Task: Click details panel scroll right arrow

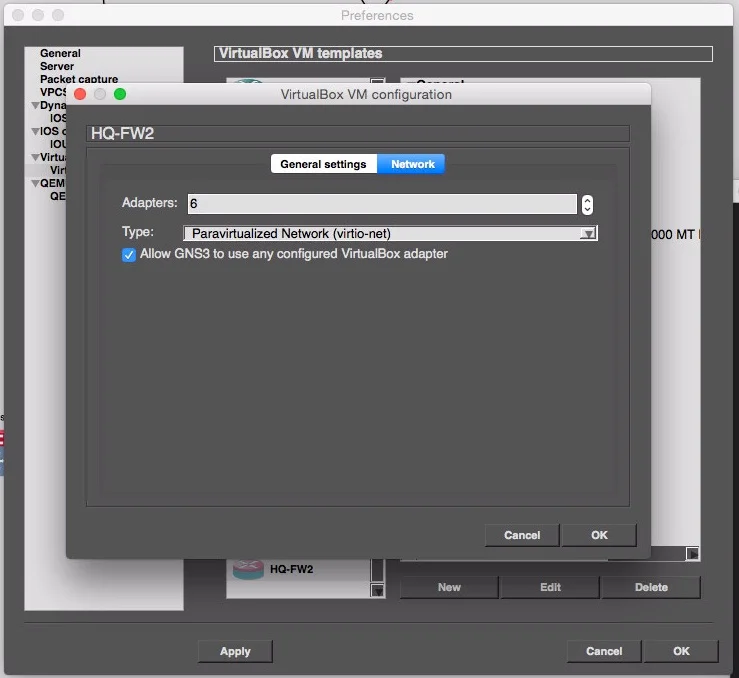Action: point(692,554)
